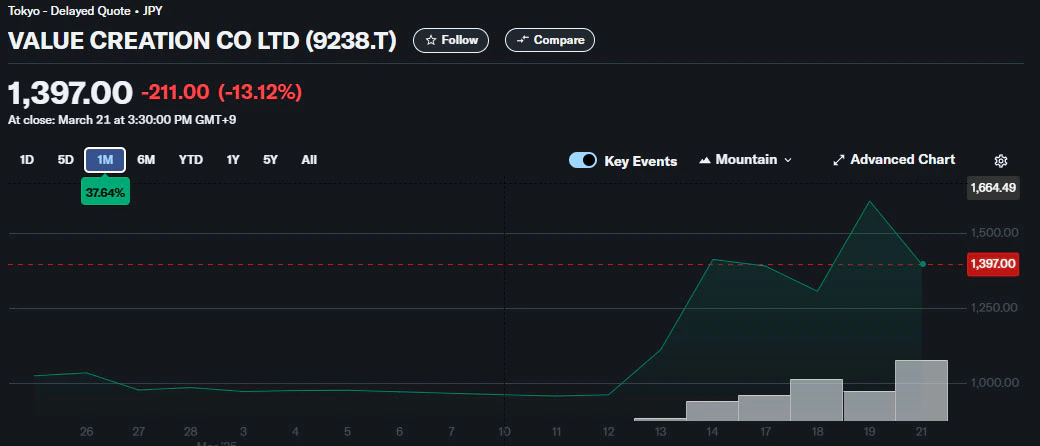
Task: Click the volume bar for March 18
Action: [x=816, y=400]
